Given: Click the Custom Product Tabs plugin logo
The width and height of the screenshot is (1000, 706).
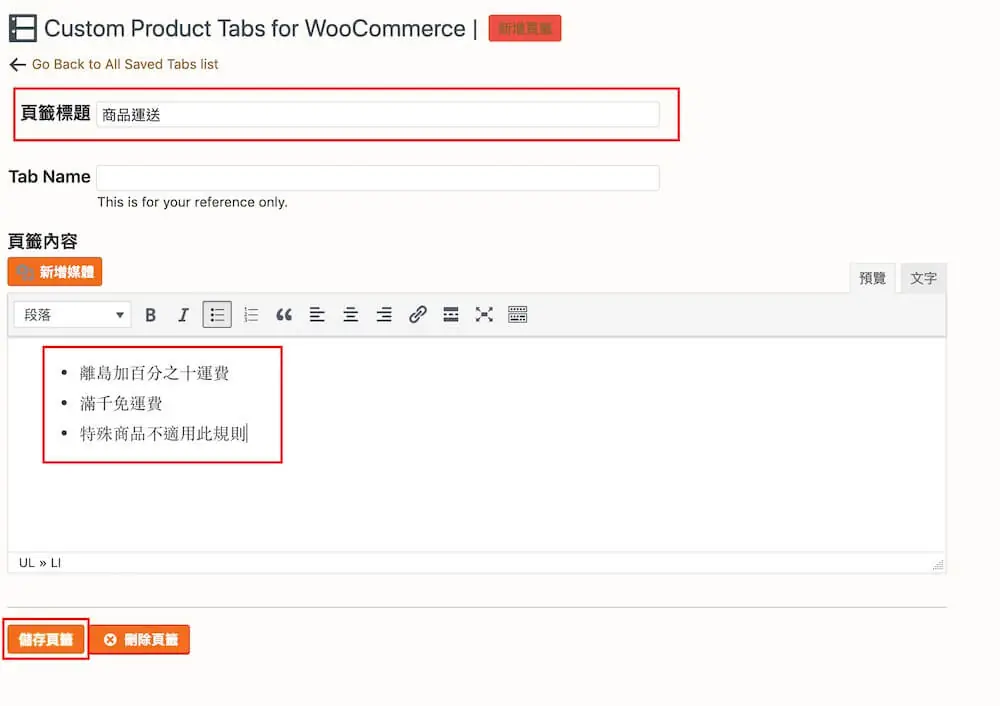Looking at the screenshot, I should point(22,29).
